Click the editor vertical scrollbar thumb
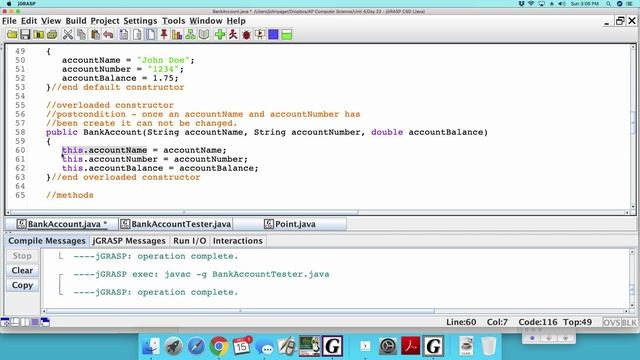The width and height of the screenshot is (640, 360). 633,124
